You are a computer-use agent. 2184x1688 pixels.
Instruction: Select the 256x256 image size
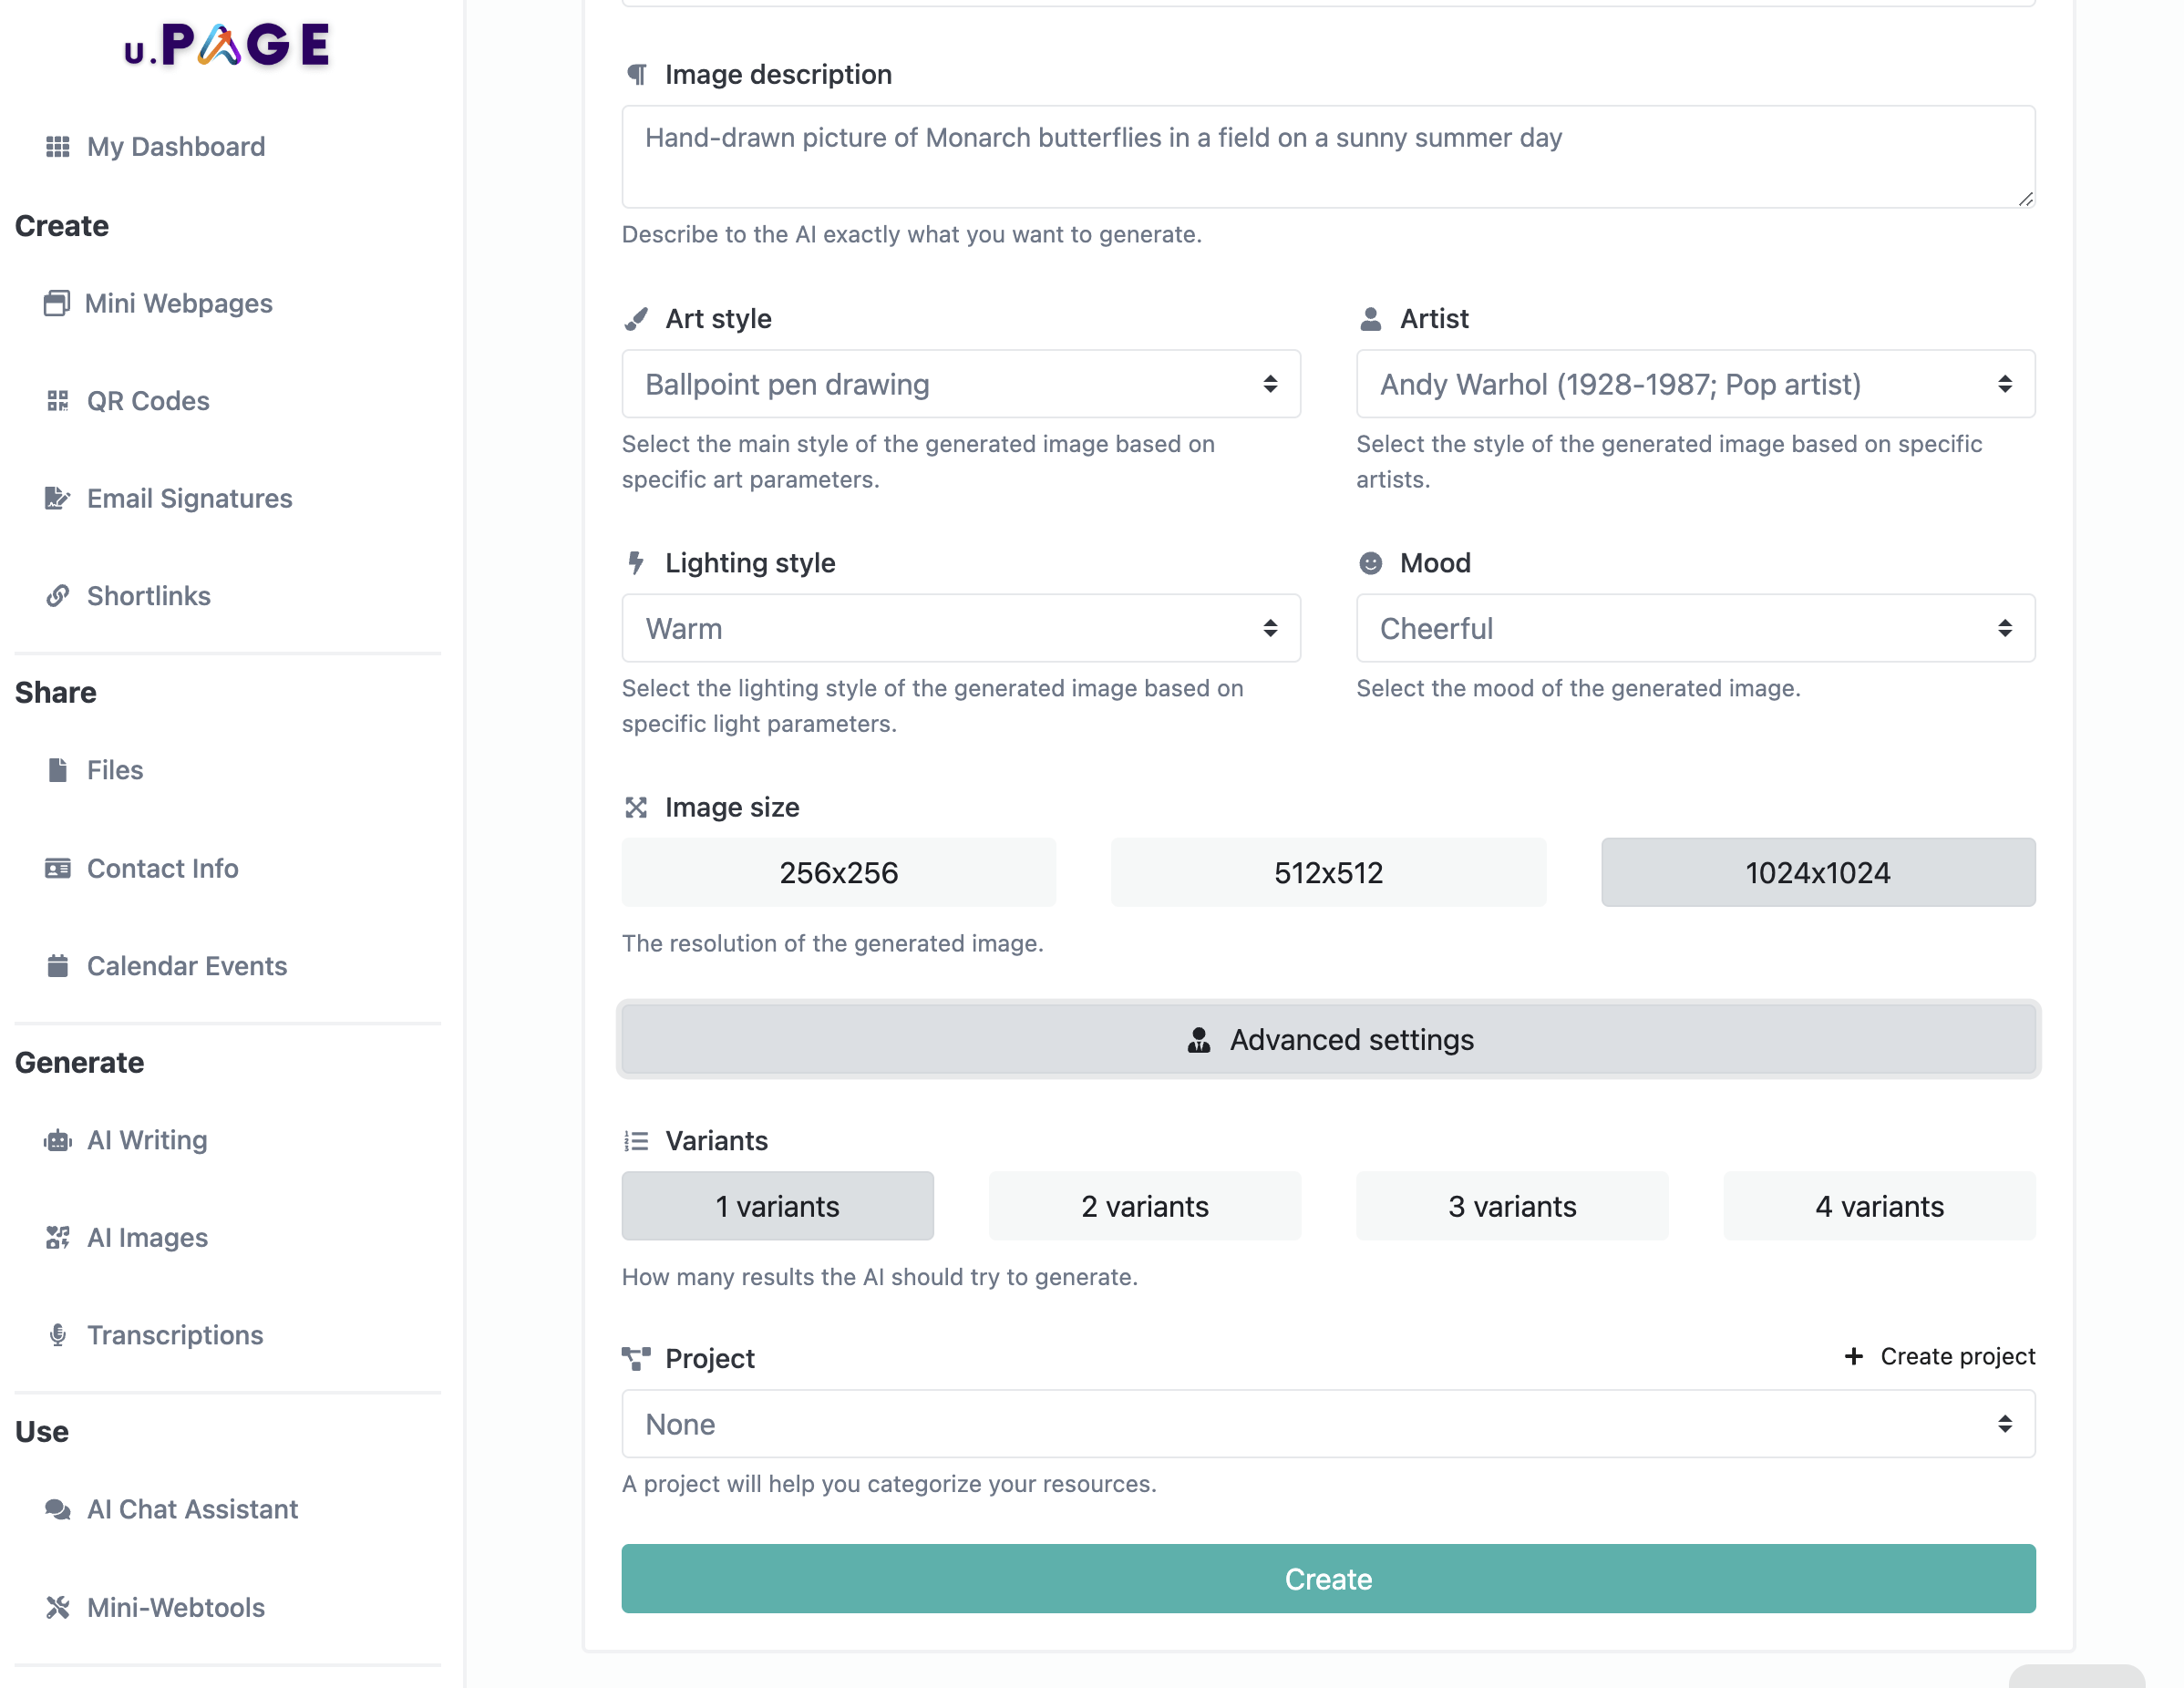click(x=838, y=873)
